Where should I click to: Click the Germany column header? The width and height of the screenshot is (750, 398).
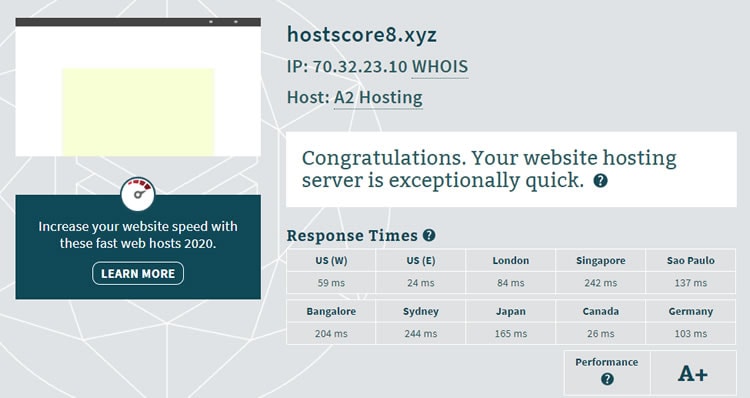click(x=690, y=311)
